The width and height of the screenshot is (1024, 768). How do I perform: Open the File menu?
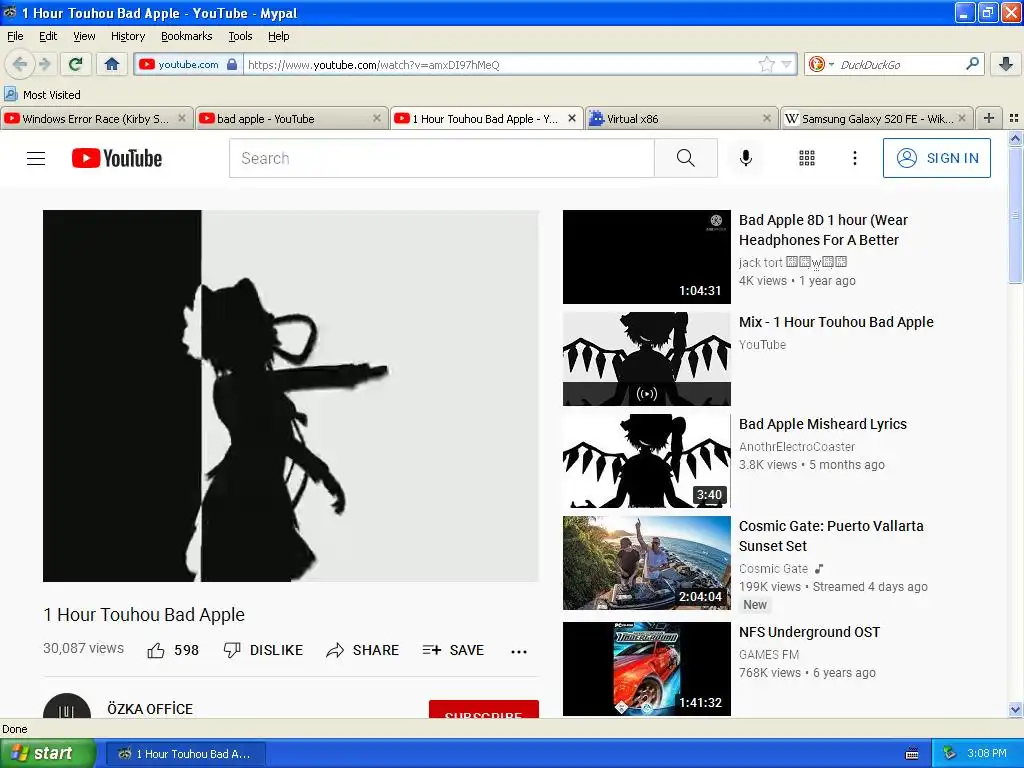click(15, 36)
